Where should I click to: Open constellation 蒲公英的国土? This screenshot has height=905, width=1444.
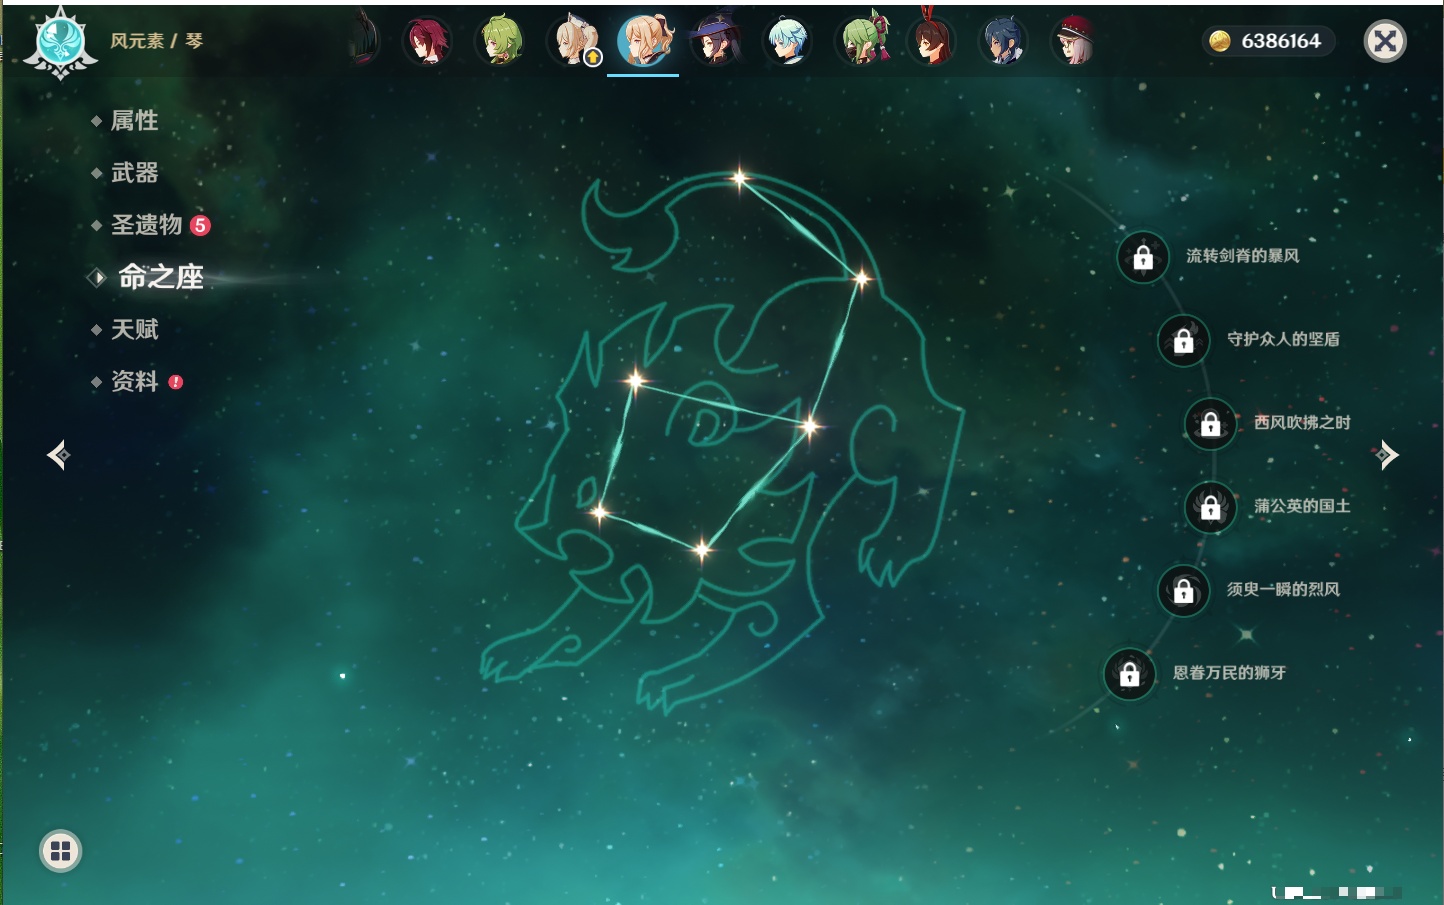pyautogui.click(x=1302, y=506)
